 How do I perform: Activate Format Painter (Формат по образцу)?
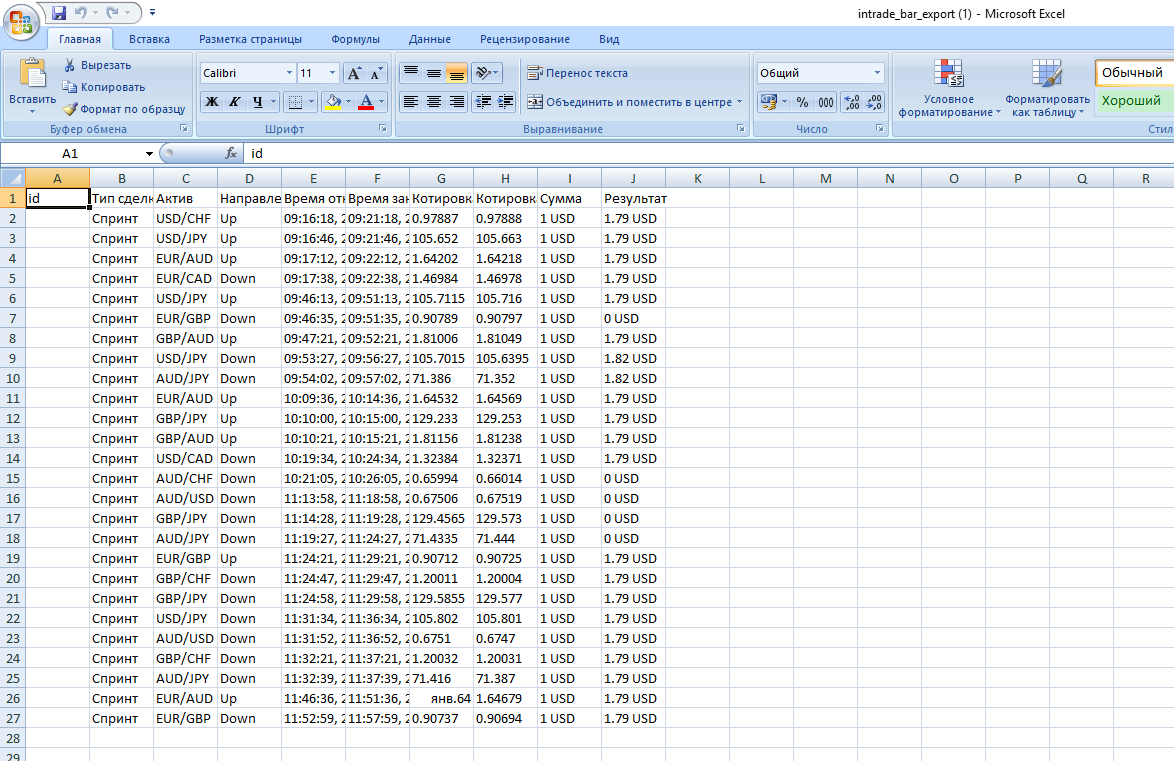coord(124,109)
